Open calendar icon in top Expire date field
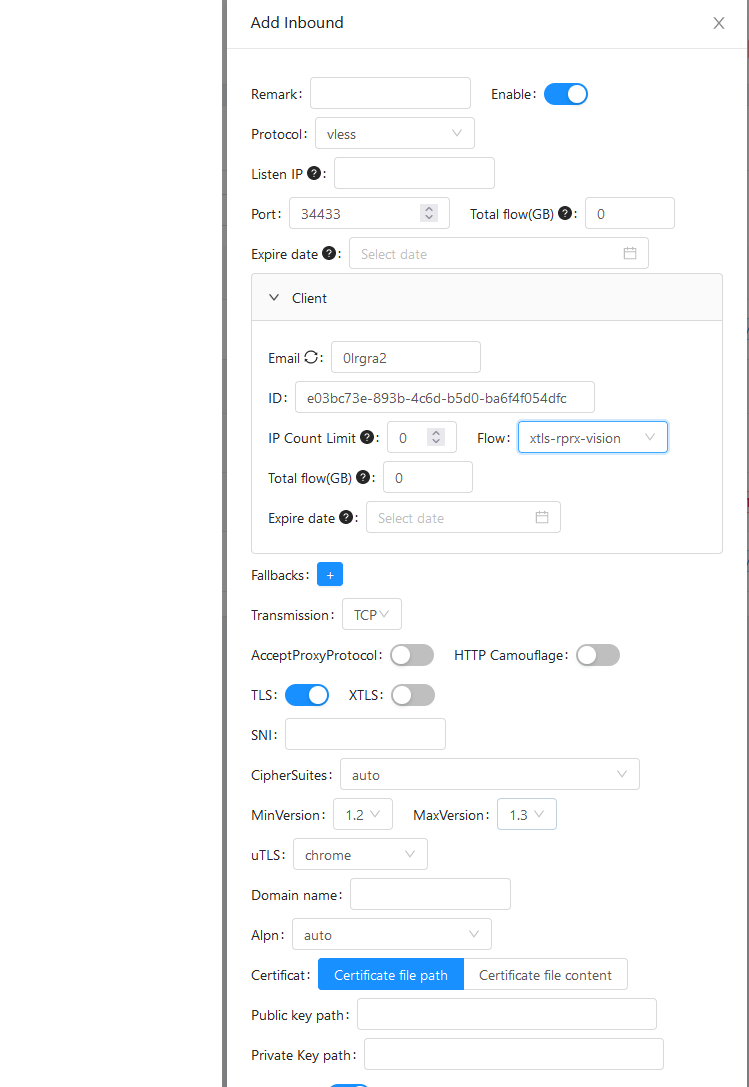The image size is (749, 1087). [x=630, y=254]
